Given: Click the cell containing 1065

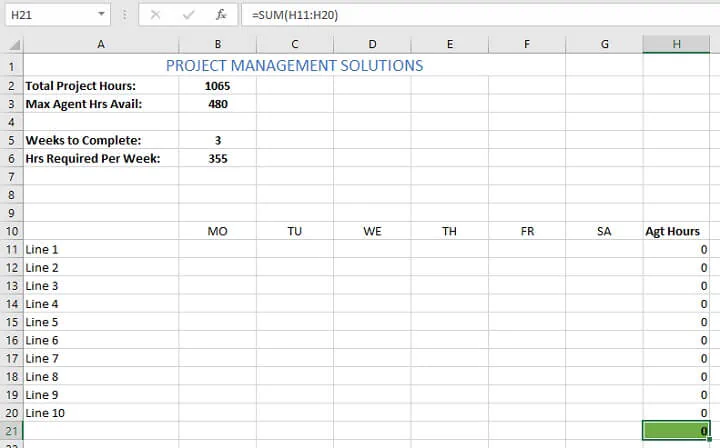Looking at the screenshot, I should [218, 86].
